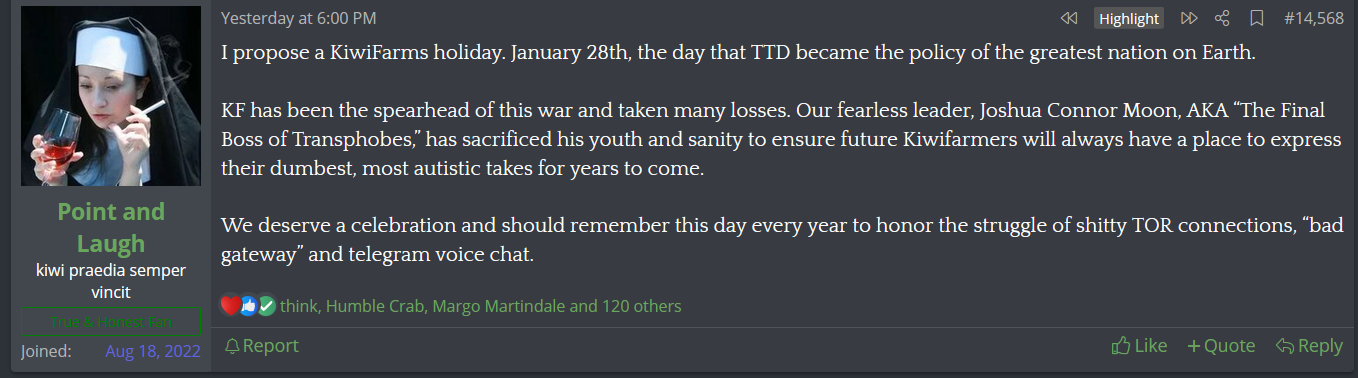Click the blue thumbs-up reaction icon
The width and height of the screenshot is (1358, 378).
tap(248, 306)
